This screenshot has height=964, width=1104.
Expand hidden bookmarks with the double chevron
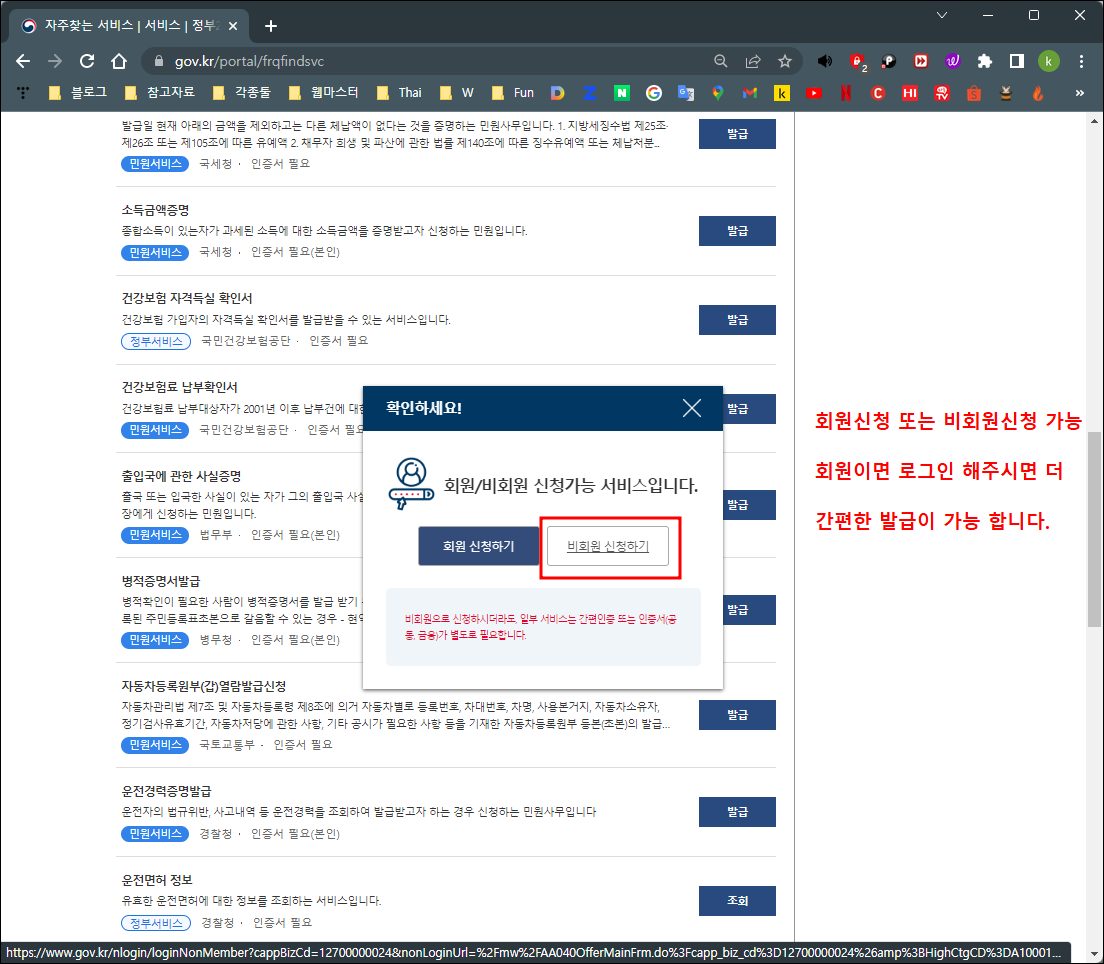[1079, 92]
